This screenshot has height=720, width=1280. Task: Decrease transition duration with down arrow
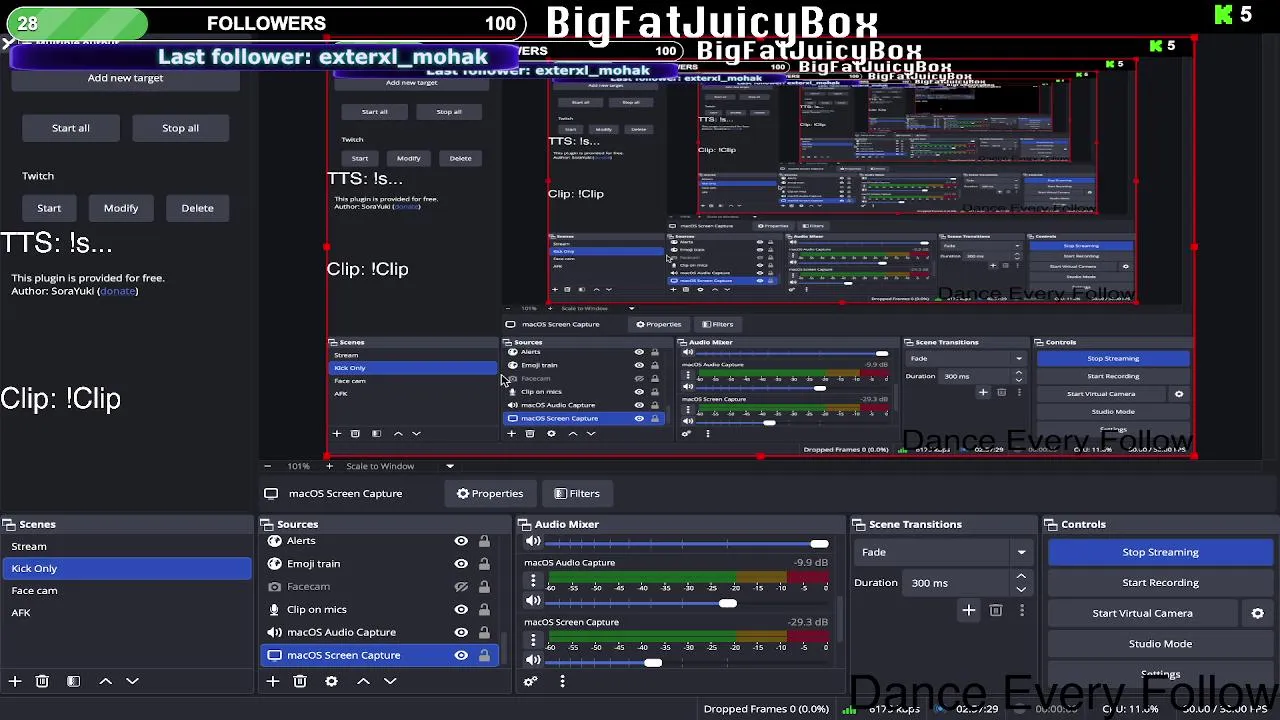[1021, 589]
